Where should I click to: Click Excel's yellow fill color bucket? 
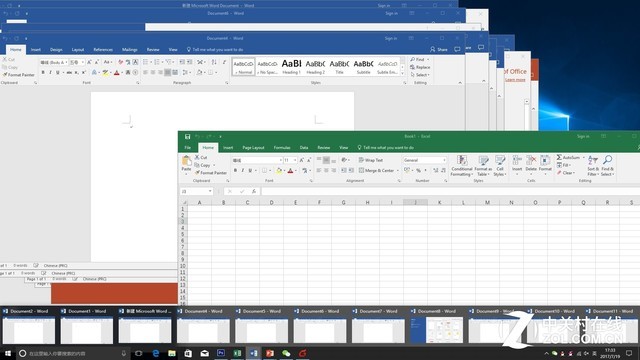pos(279,171)
